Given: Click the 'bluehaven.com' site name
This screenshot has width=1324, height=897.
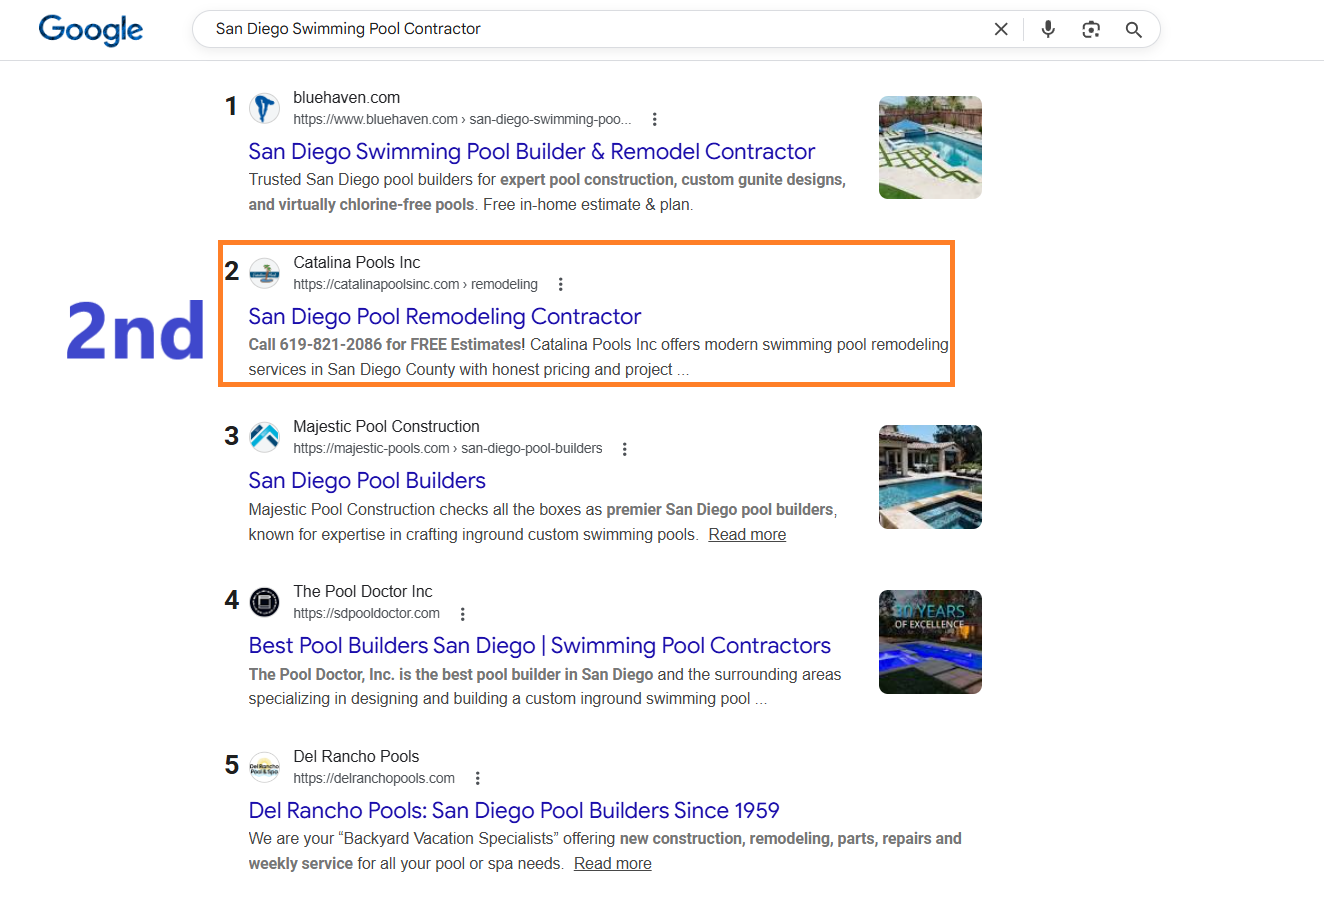Looking at the screenshot, I should (x=346, y=97).
